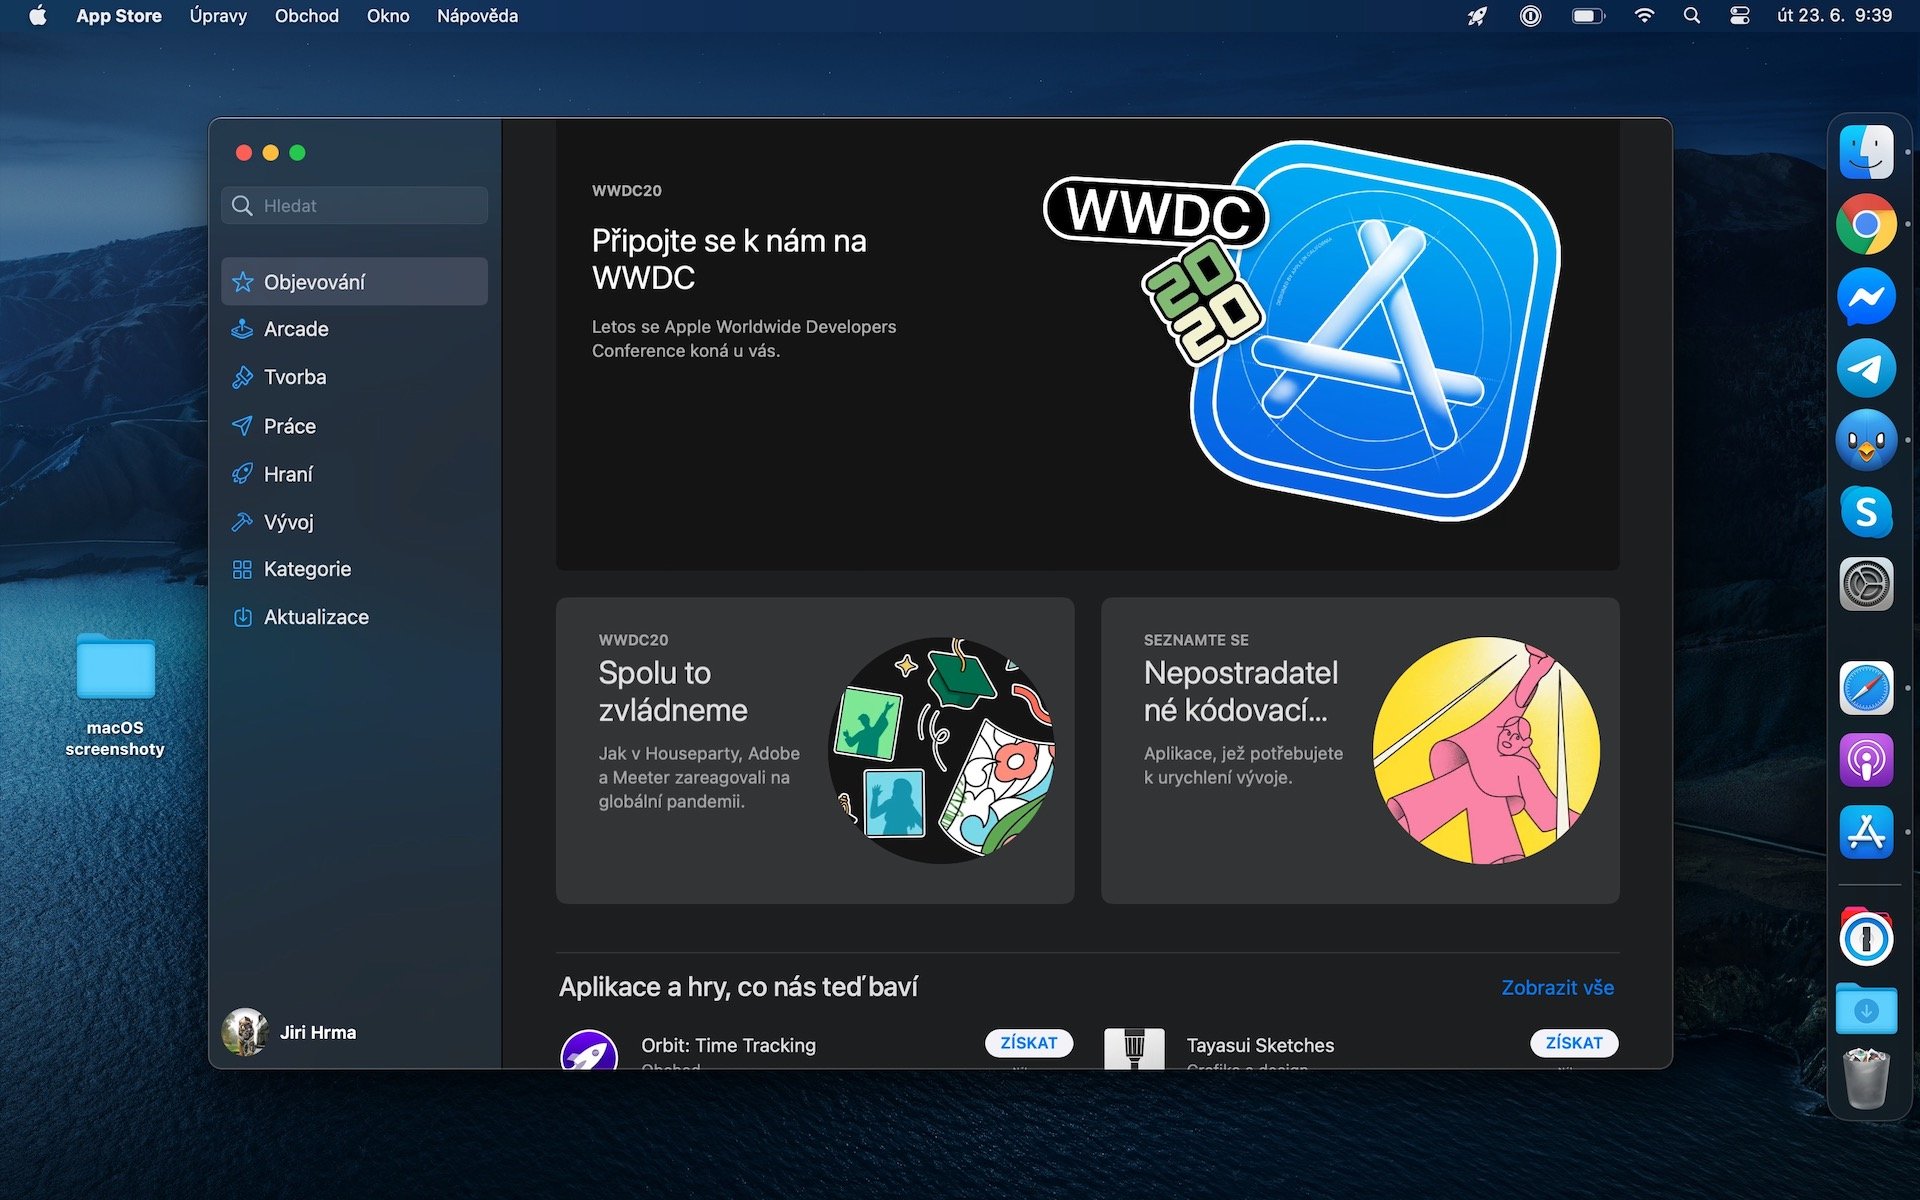Image resolution: width=1920 pixels, height=1200 pixels.
Task: Open the Orbit: Time Tracking app icon
Action: click(x=589, y=1050)
